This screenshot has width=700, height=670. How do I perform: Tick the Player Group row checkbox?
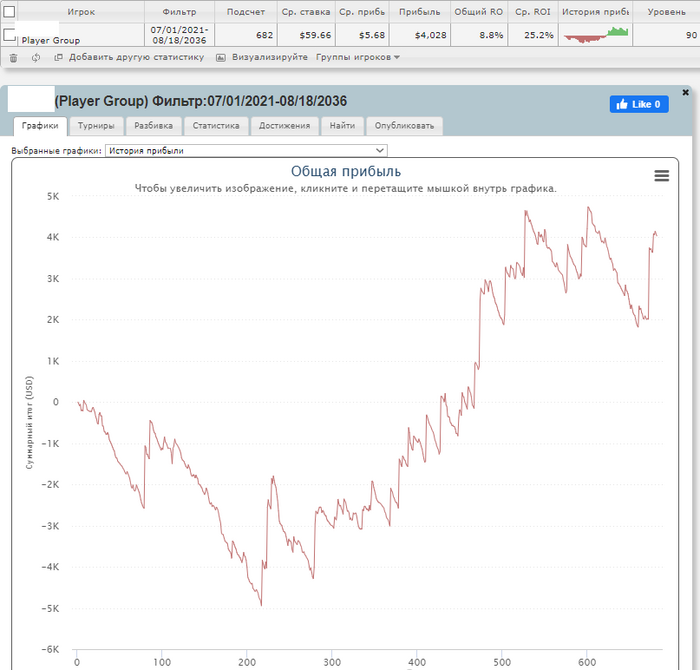coord(9,34)
